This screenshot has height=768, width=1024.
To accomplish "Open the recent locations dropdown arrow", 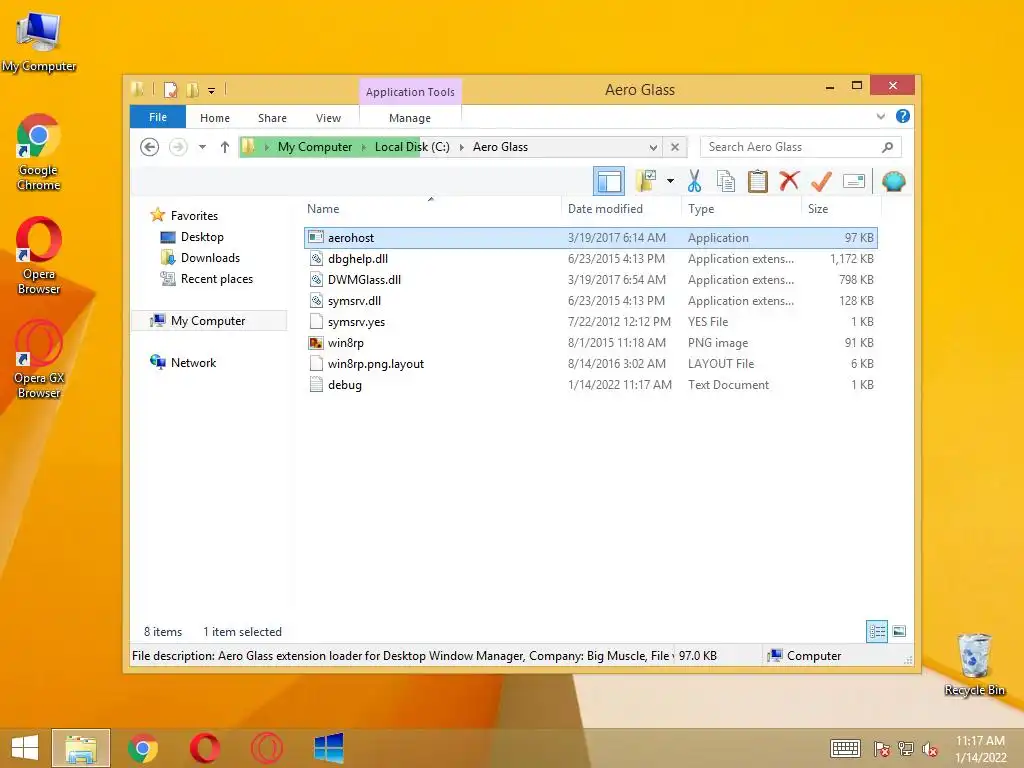I will (x=202, y=147).
